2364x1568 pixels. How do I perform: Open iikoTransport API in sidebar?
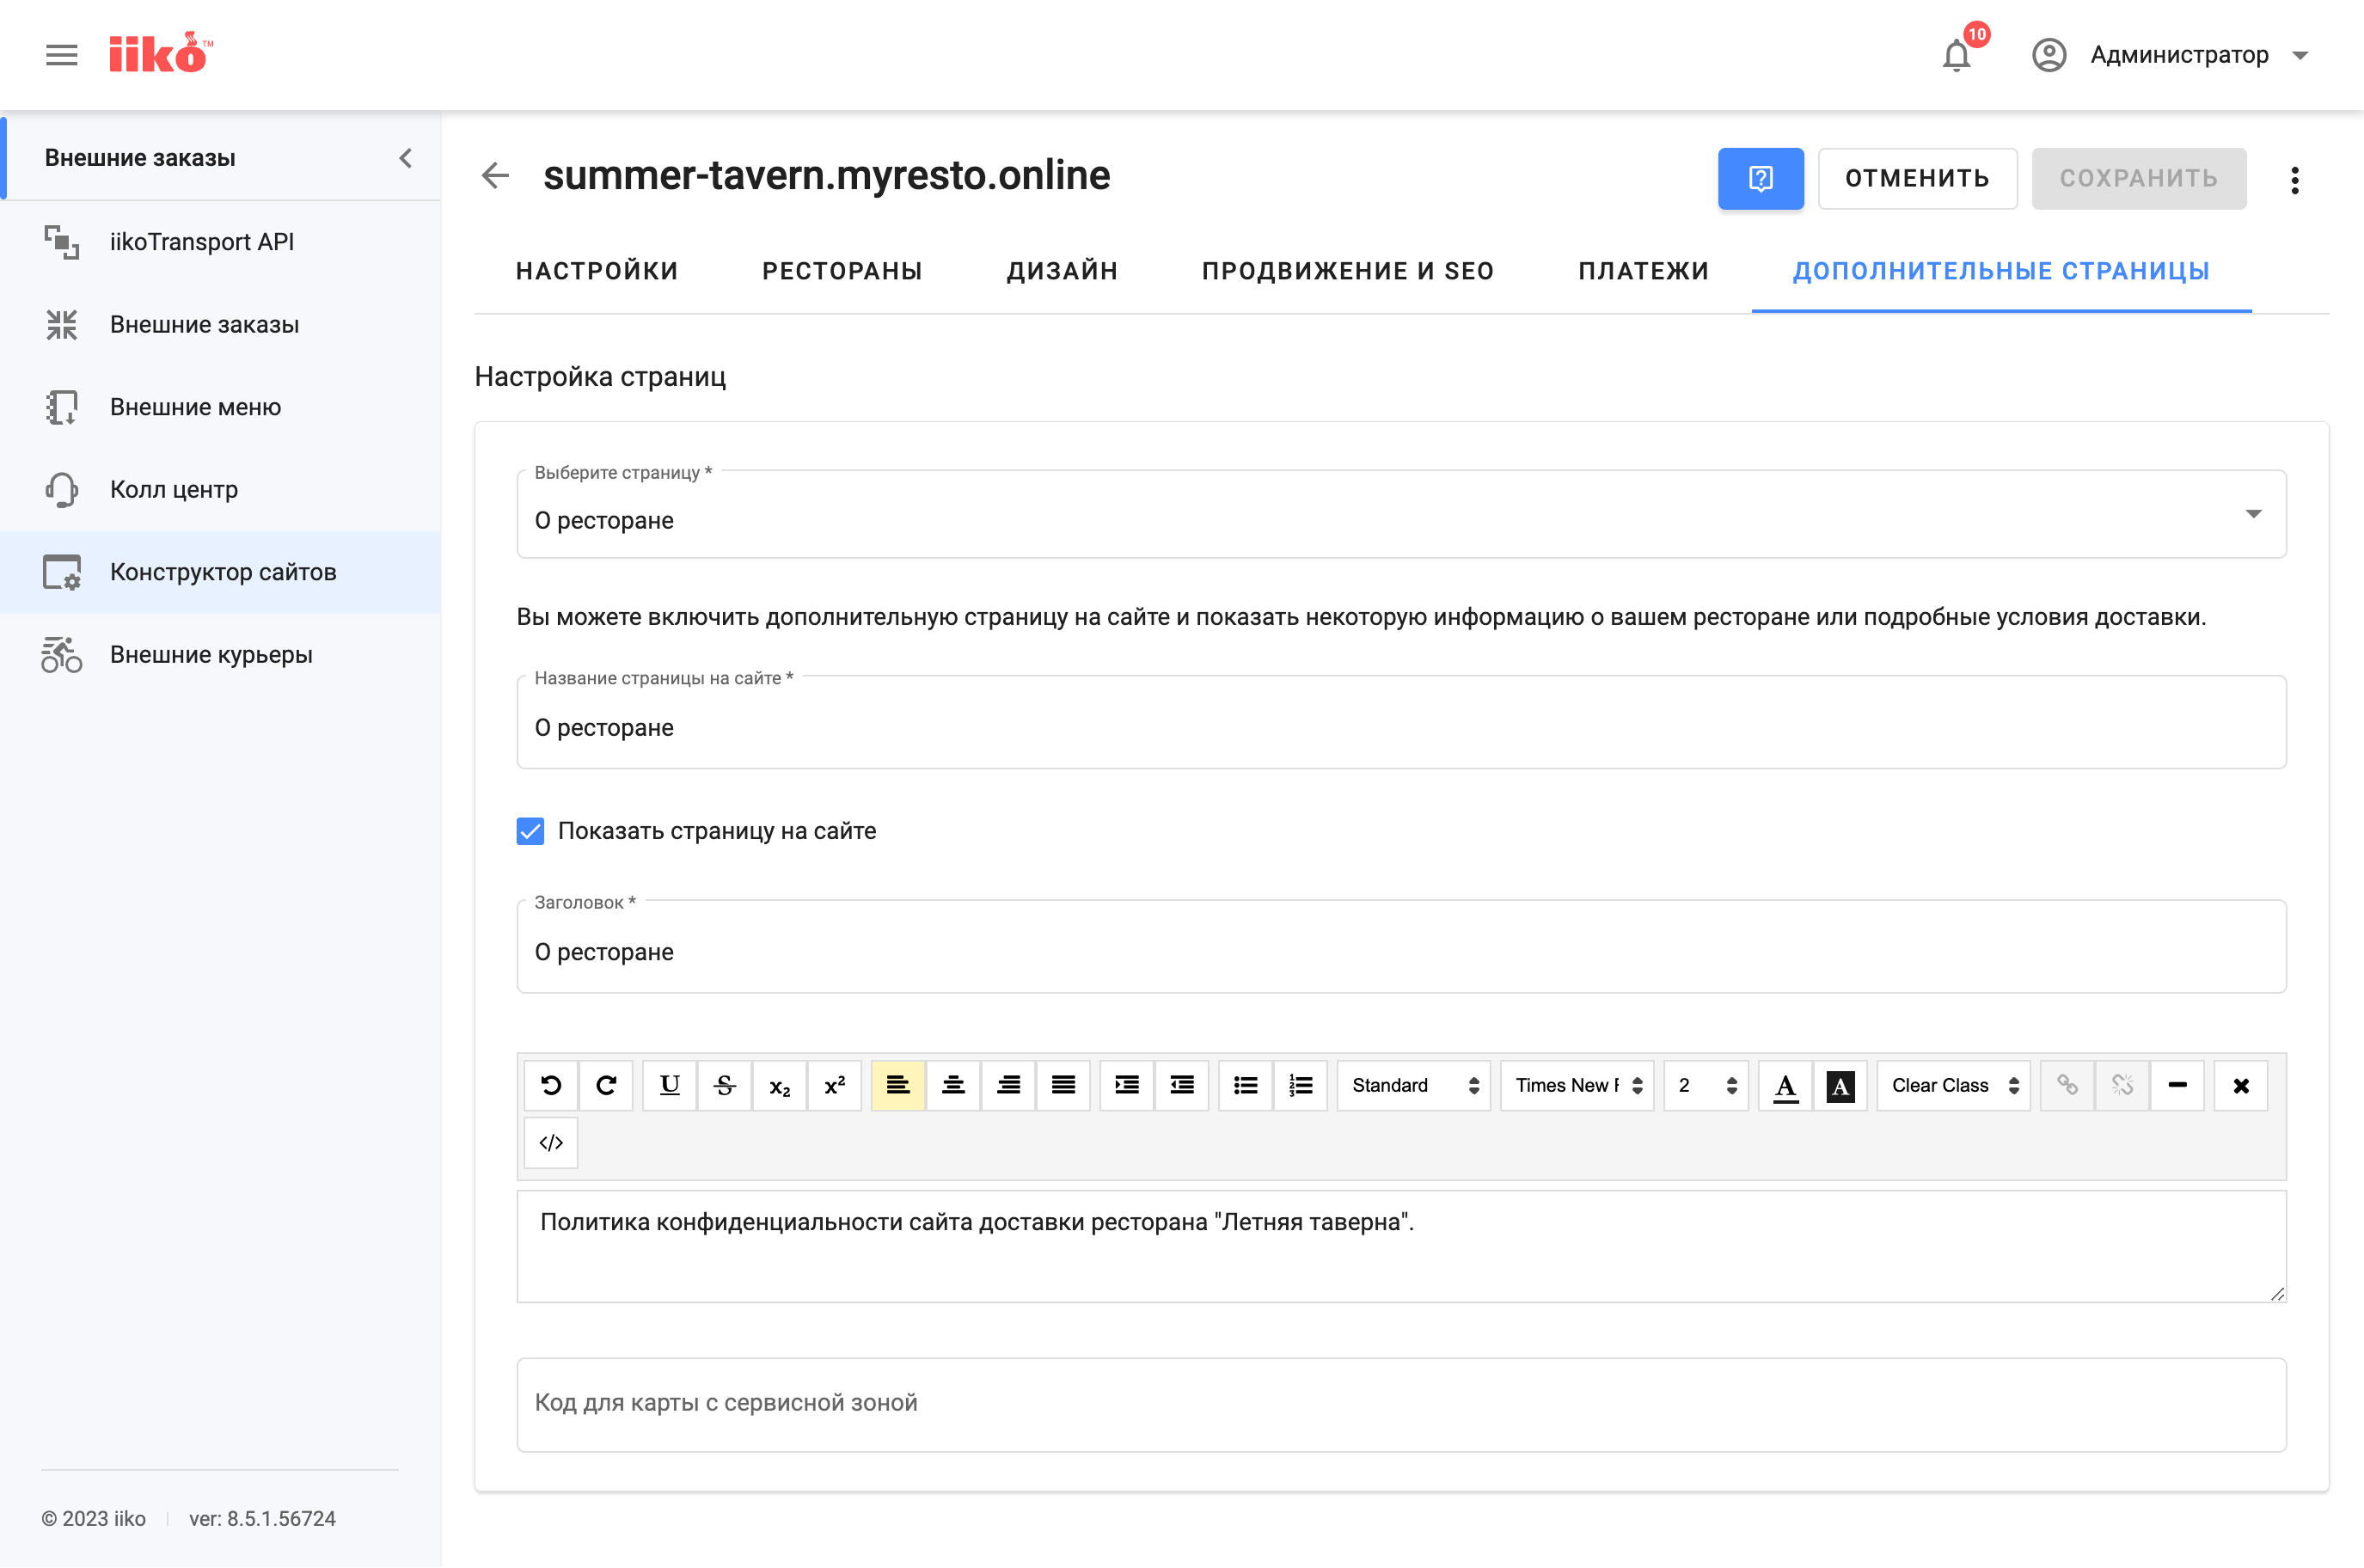click(221, 242)
